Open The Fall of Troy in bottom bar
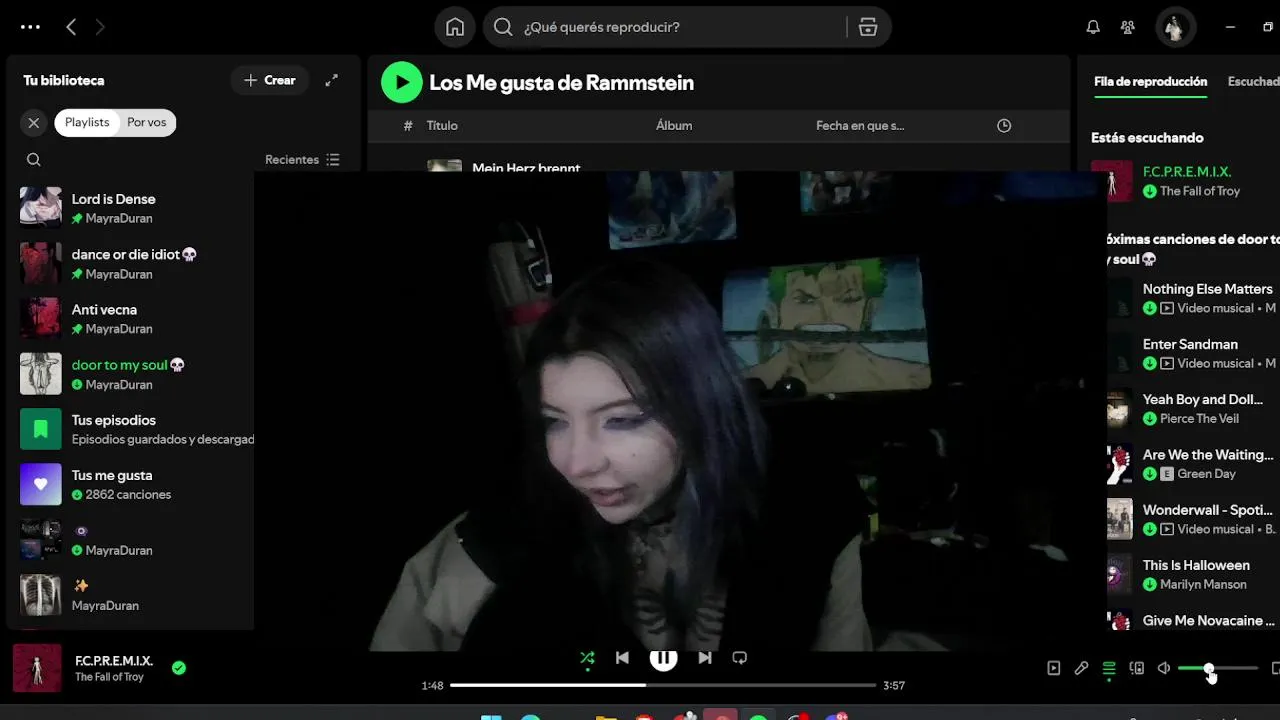Viewport: 1280px width, 720px height. [109, 677]
